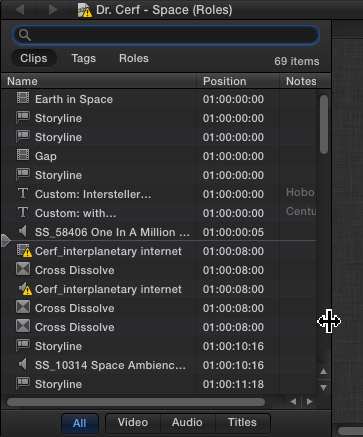
Task: Select the SS_58406 One In A Million row
Action: pos(159,232)
